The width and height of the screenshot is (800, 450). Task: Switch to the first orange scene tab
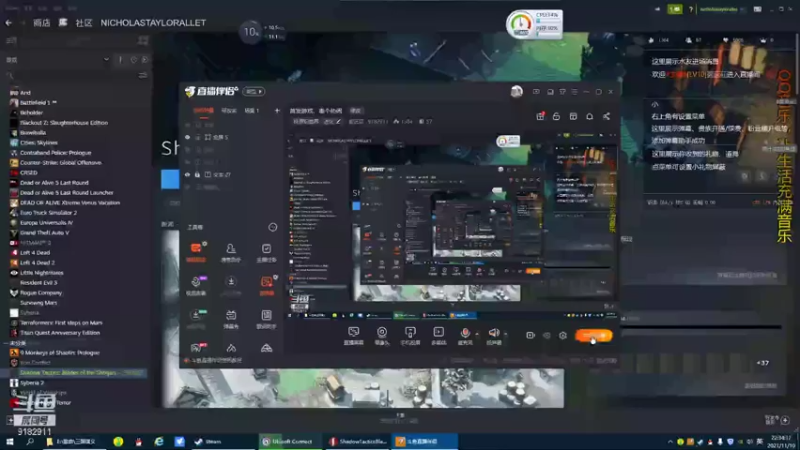pos(203,111)
